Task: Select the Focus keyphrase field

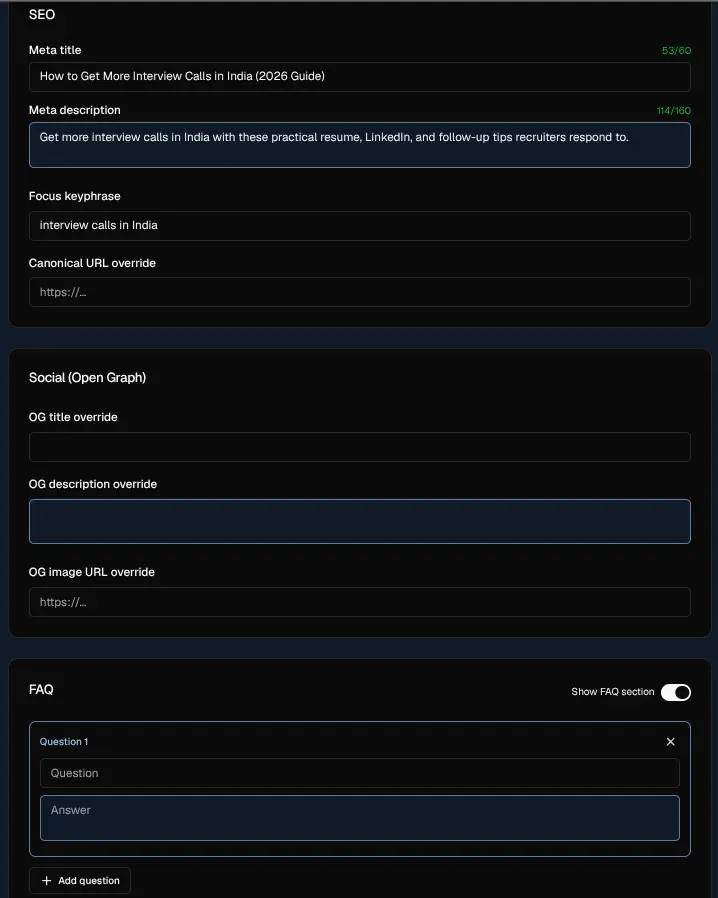Action: 360,226
